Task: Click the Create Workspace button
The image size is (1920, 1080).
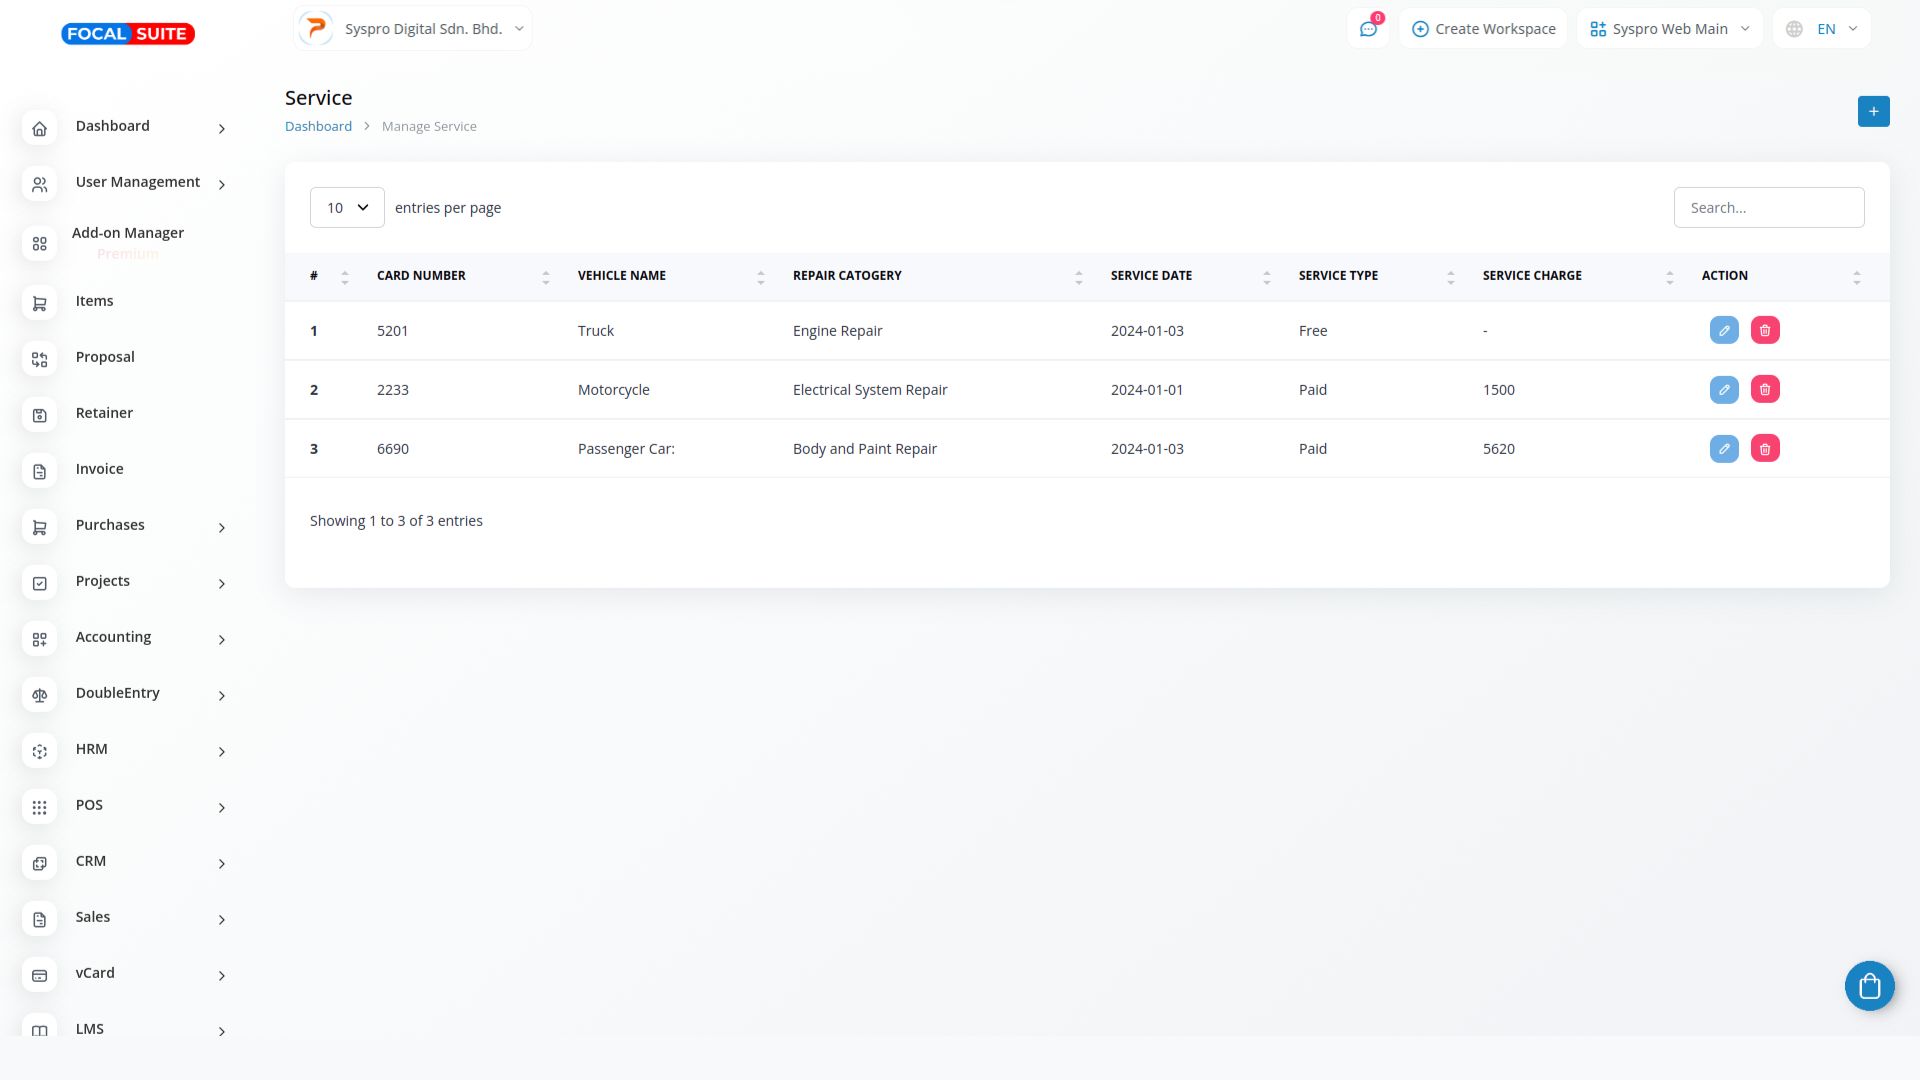Action: click(1483, 29)
